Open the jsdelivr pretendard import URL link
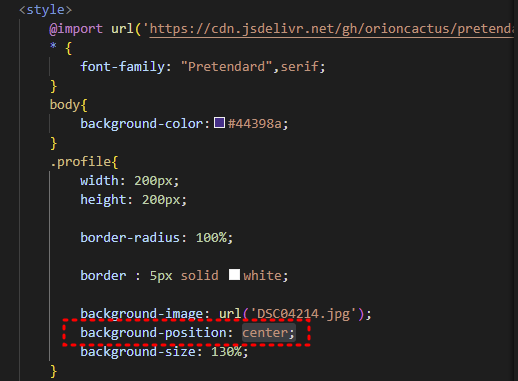Image resolution: width=518 pixels, height=381 pixels. pyautogui.click(x=332, y=29)
